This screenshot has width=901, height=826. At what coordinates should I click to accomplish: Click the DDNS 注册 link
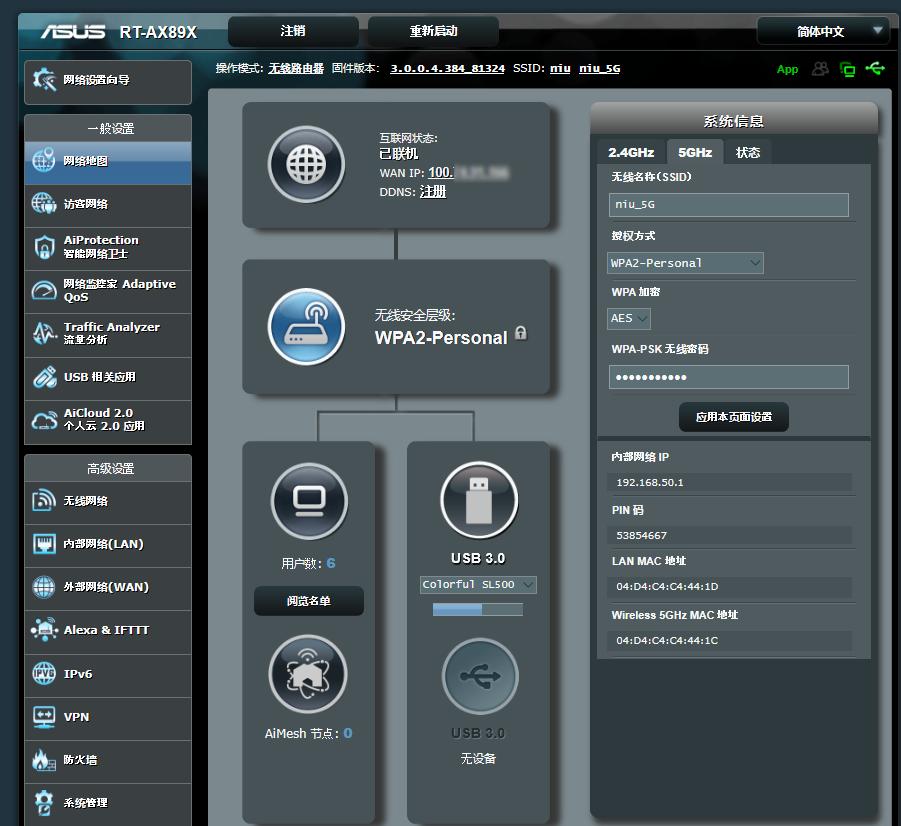pyautogui.click(x=433, y=191)
